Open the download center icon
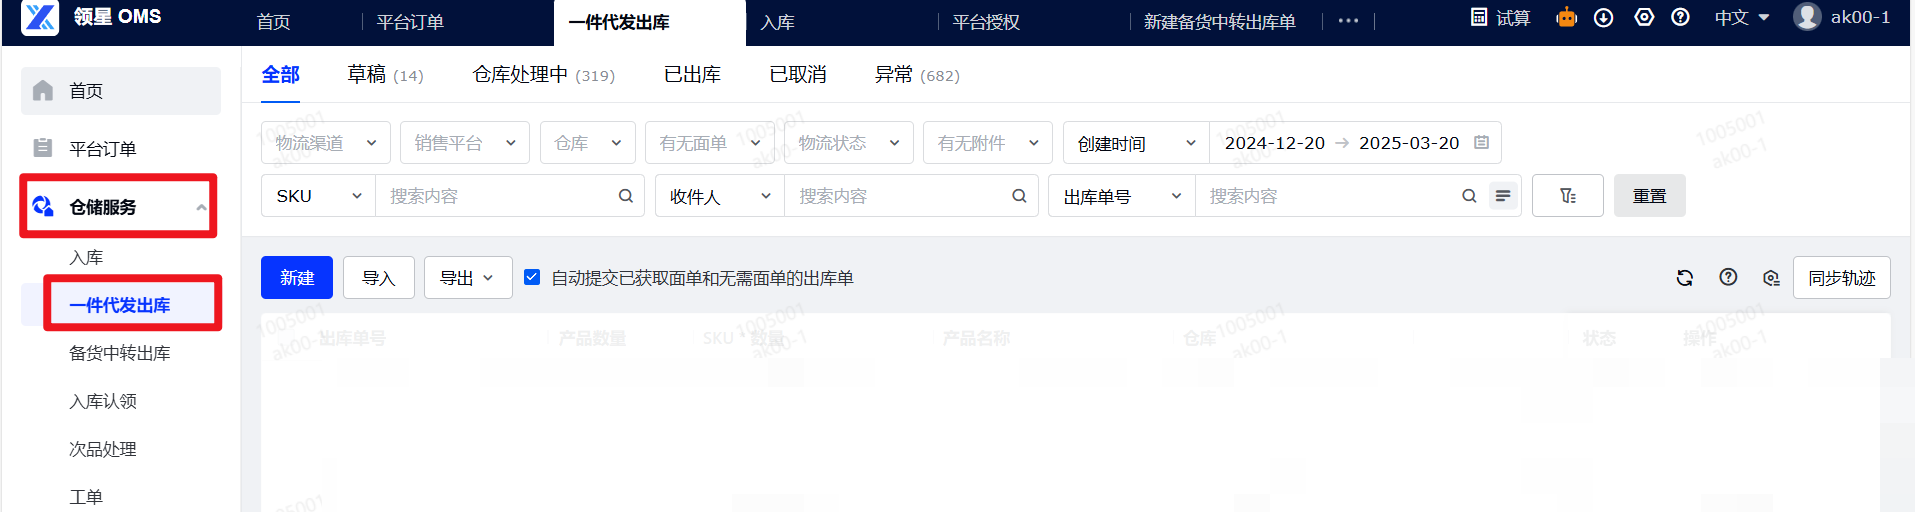Screen dimensions: 1915x512 tap(1604, 18)
